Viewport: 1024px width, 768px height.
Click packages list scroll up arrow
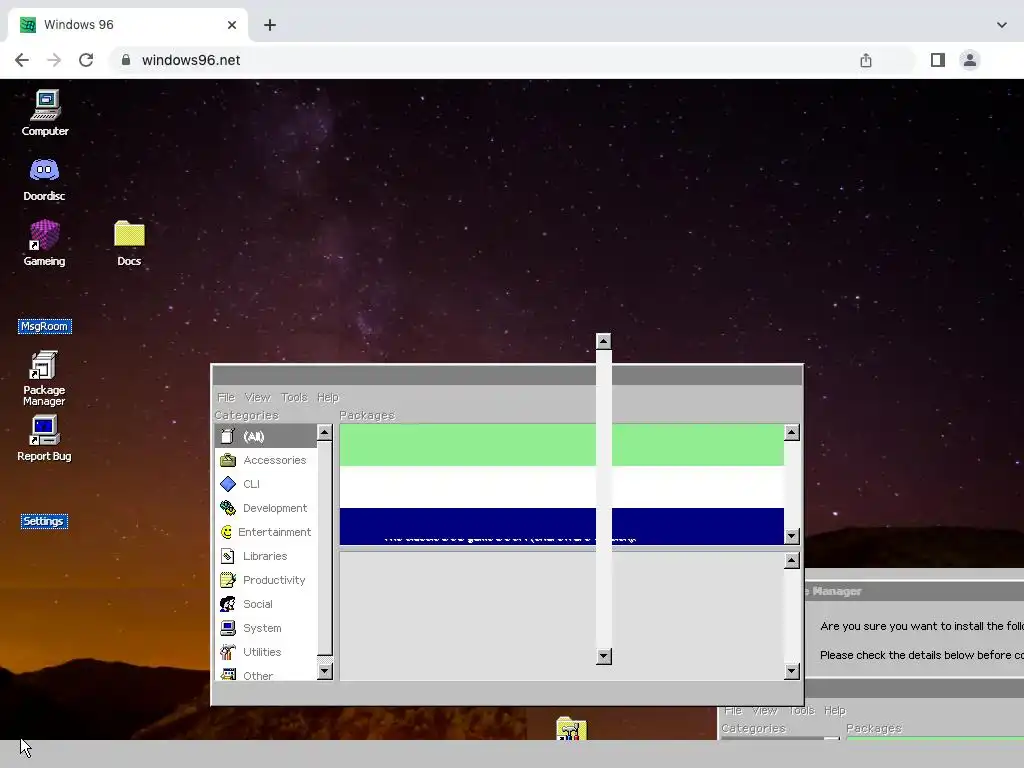coord(792,432)
